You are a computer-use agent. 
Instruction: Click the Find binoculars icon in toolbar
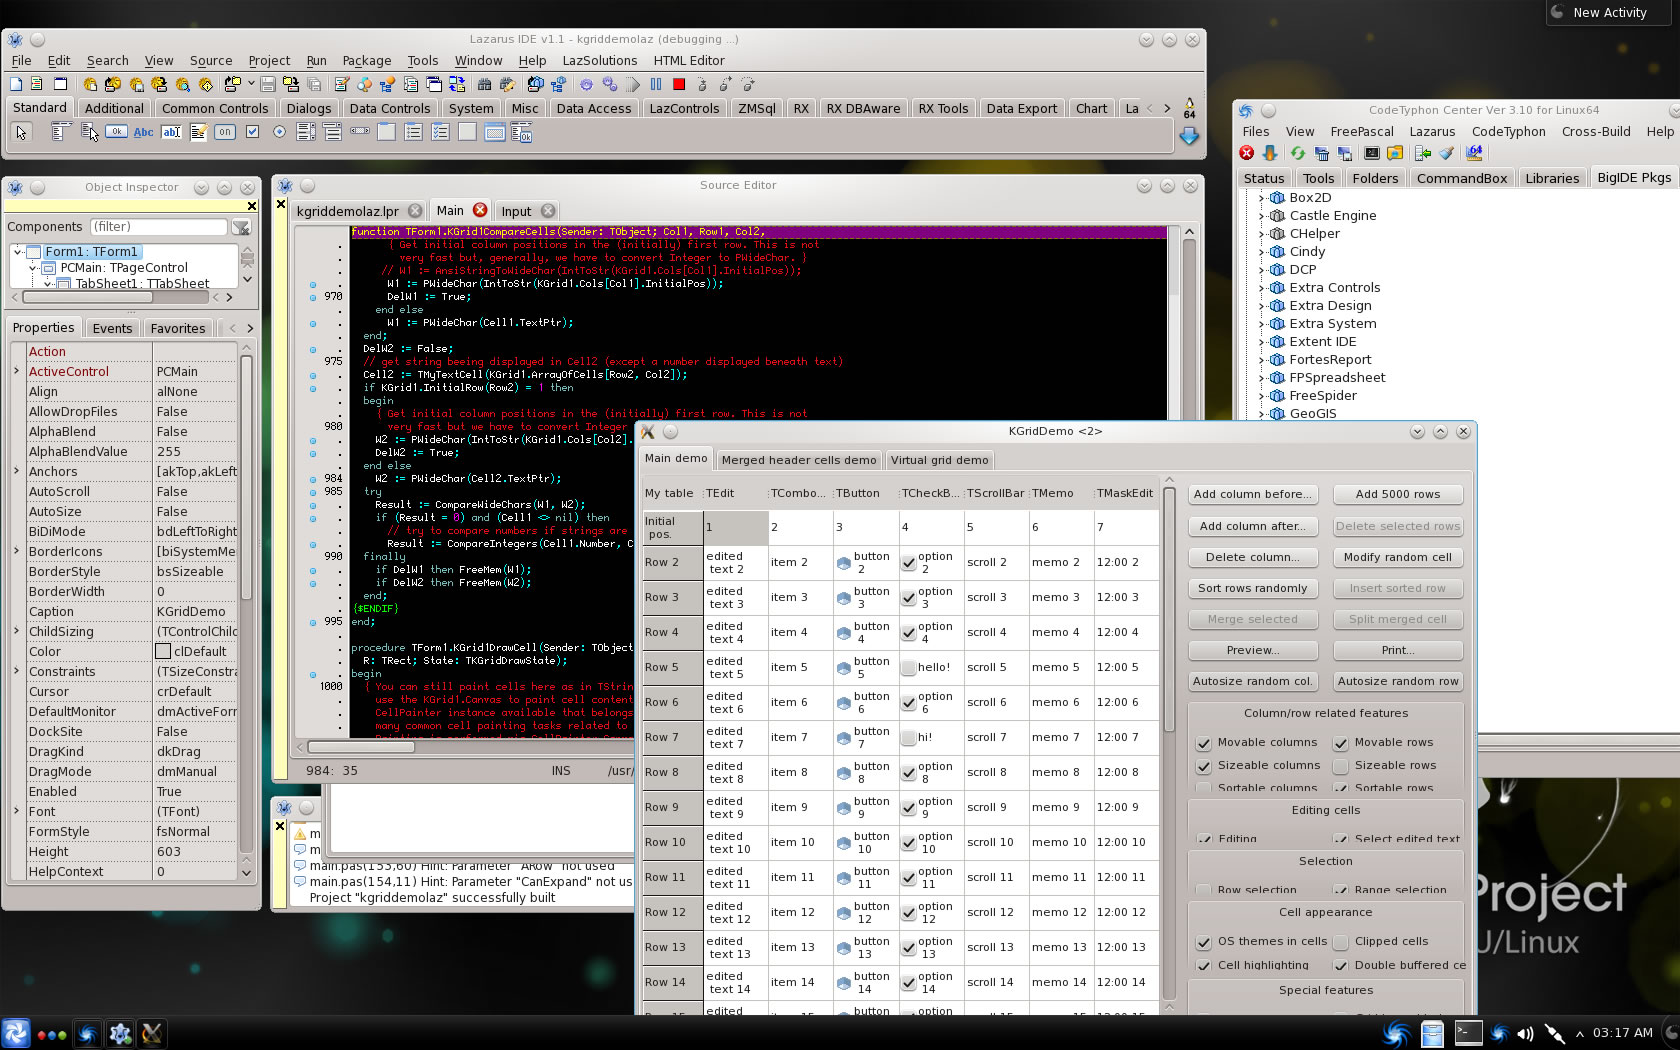(485, 84)
